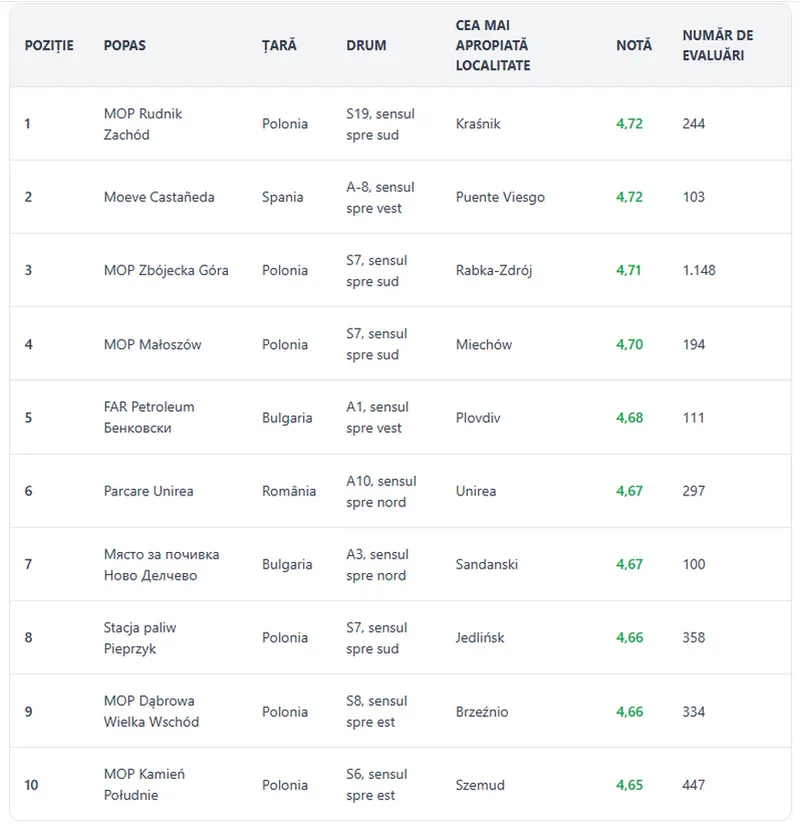Click MOP Kamień Południe entry
Image resolution: width=800 pixels, height=824 pixels.
click(144, 785)
